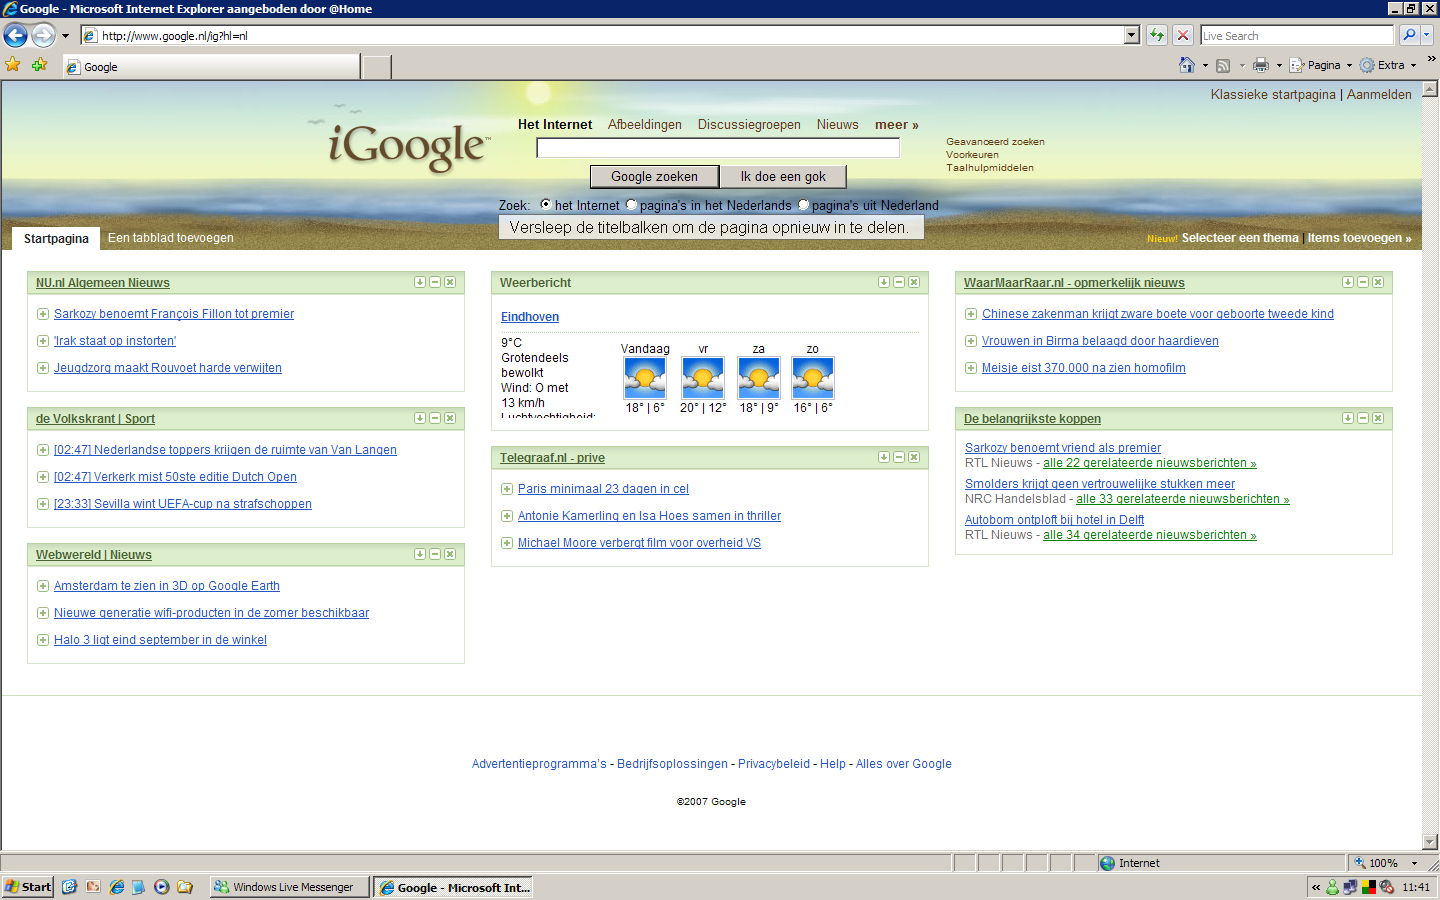Refresh the page with the green arrows icon
This screenshot has height=900, width=1440.
(1157, 35)
